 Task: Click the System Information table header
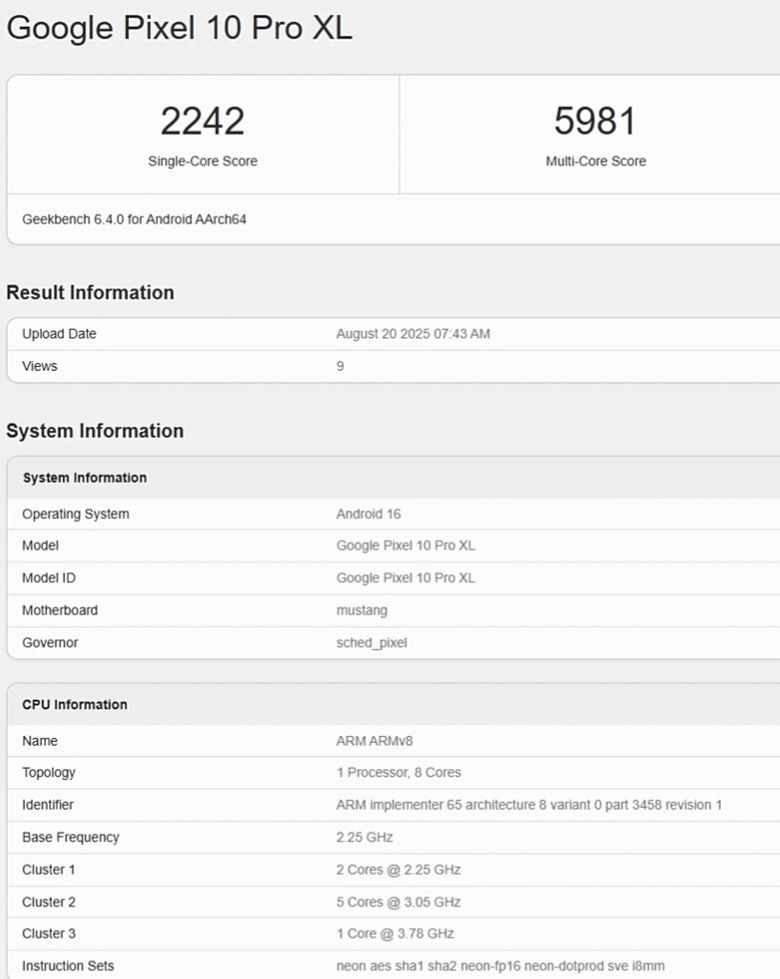click(85, 478)
